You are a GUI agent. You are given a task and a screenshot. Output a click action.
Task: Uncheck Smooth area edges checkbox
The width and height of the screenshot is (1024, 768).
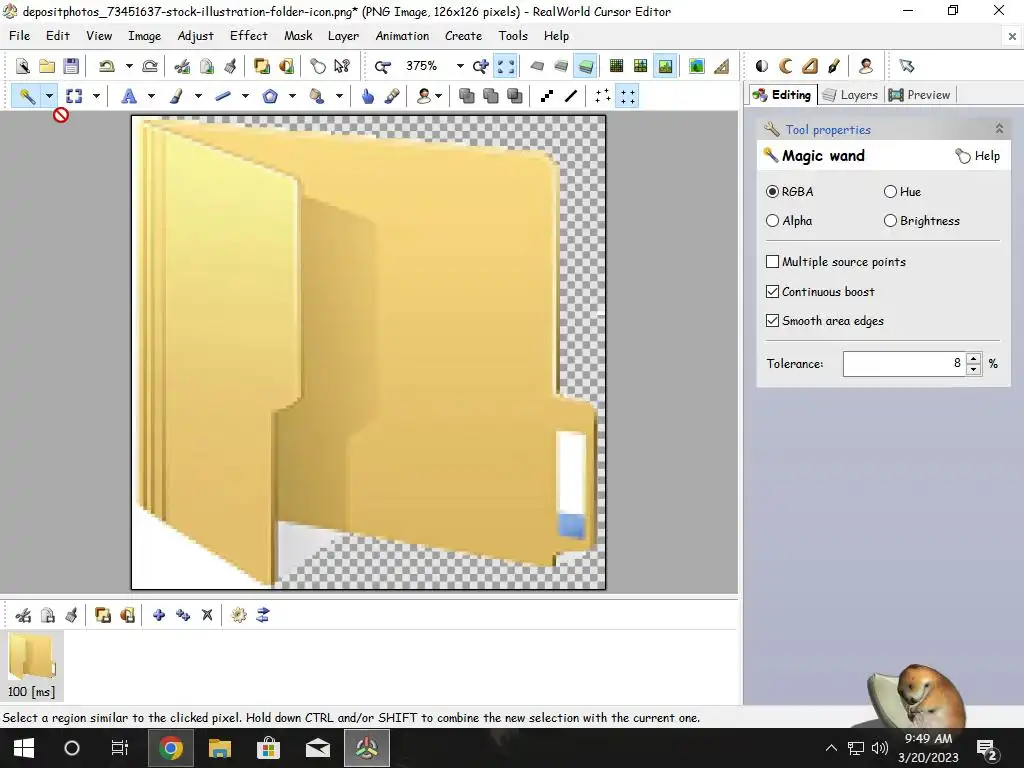point(773,321)
